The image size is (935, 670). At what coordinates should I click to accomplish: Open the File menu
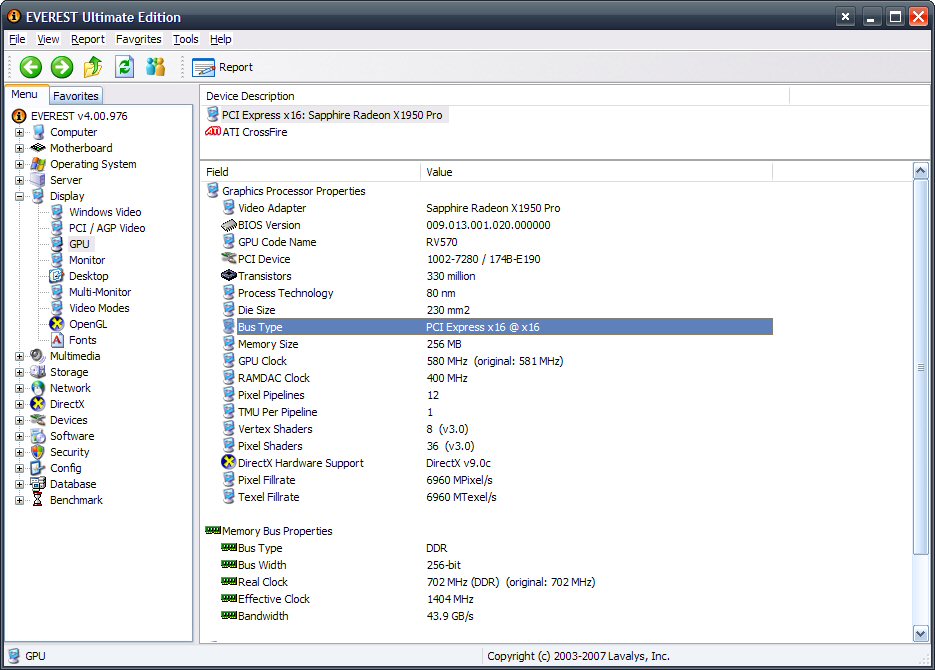coord(17,39)
